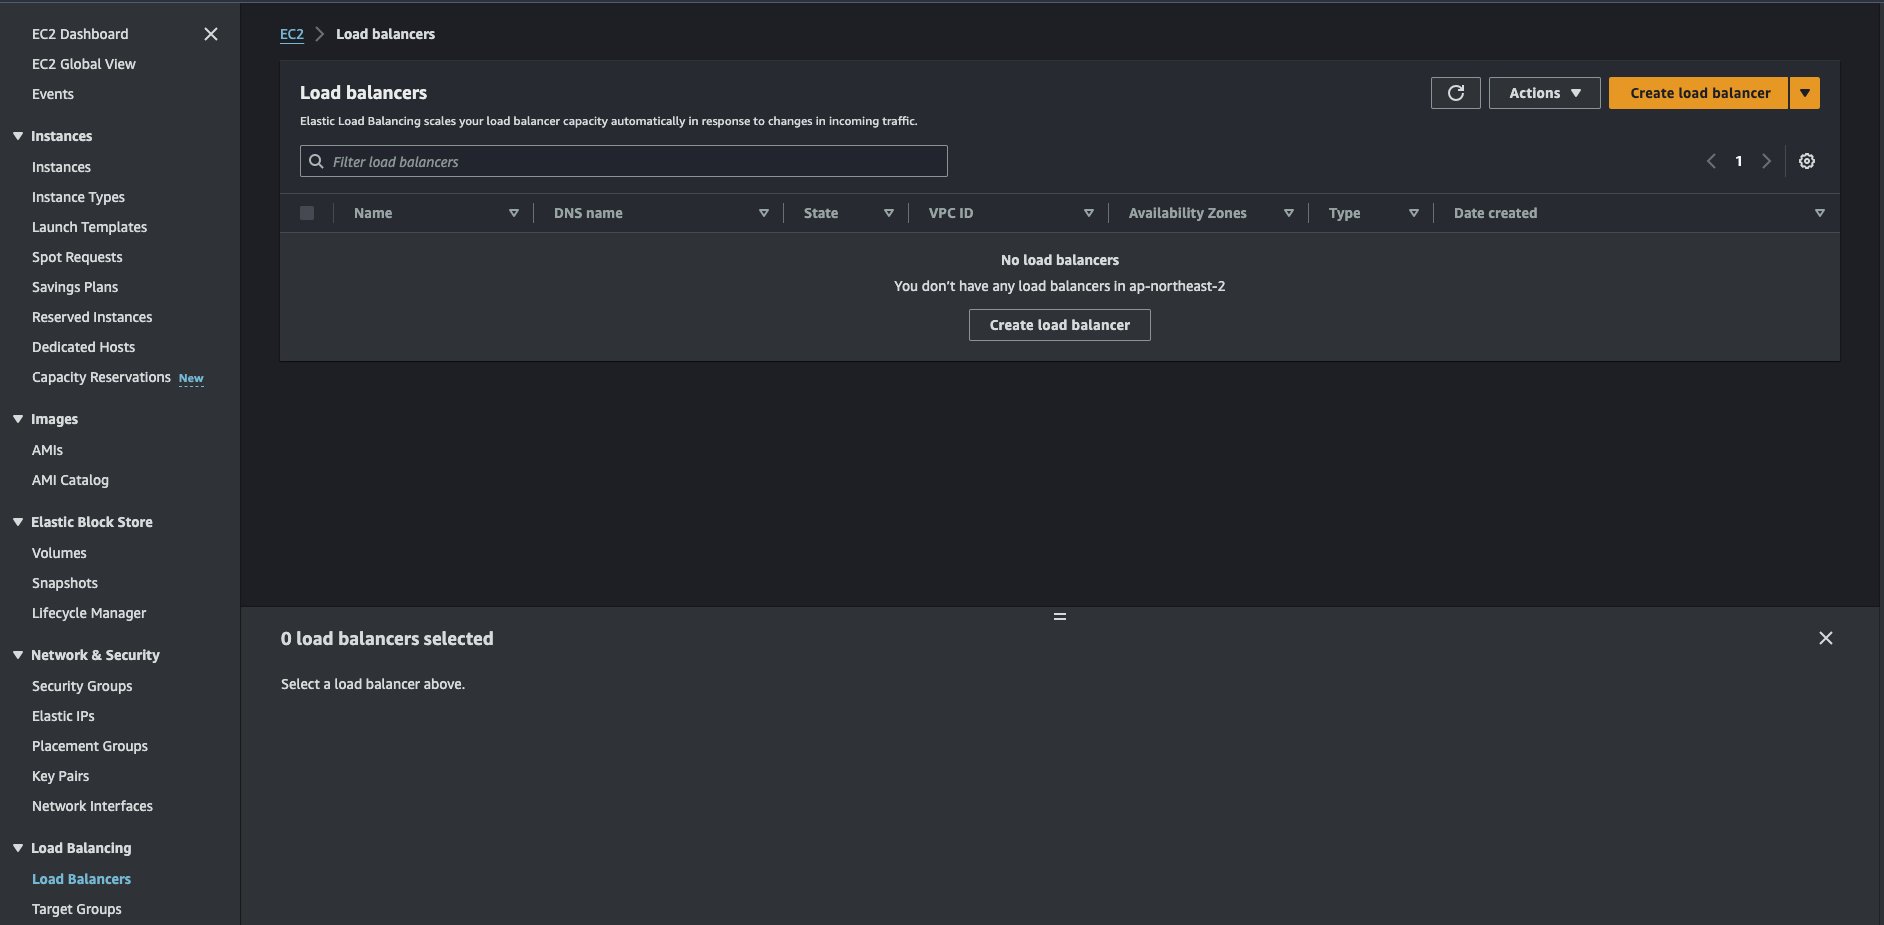Click Create load balancer in empty table
The image size is (1884, 925).
click(1060, 325)
